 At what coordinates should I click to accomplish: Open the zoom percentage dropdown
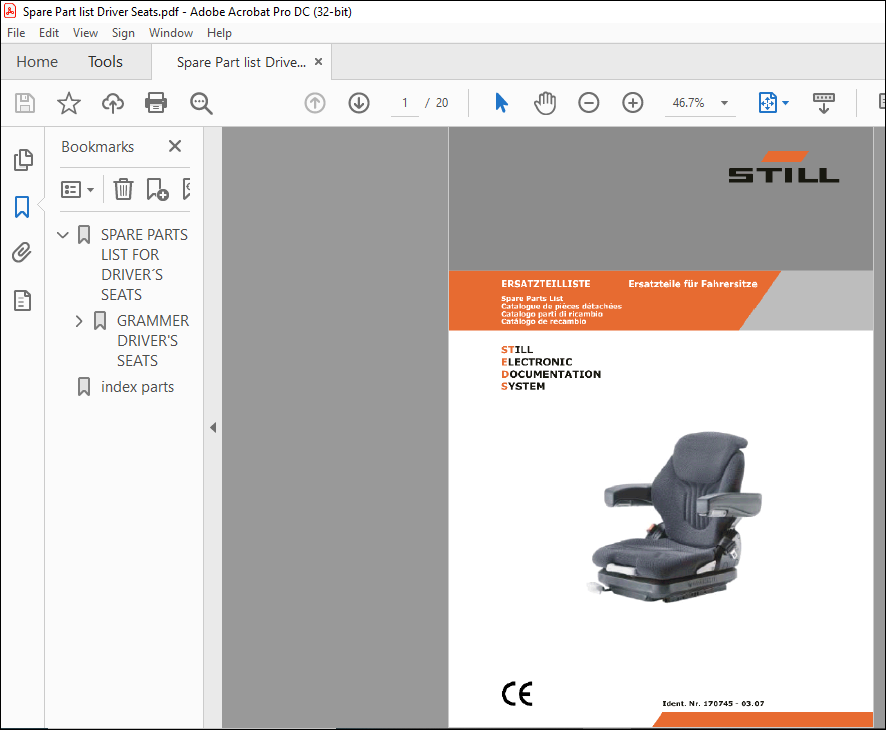pos(724,103)
